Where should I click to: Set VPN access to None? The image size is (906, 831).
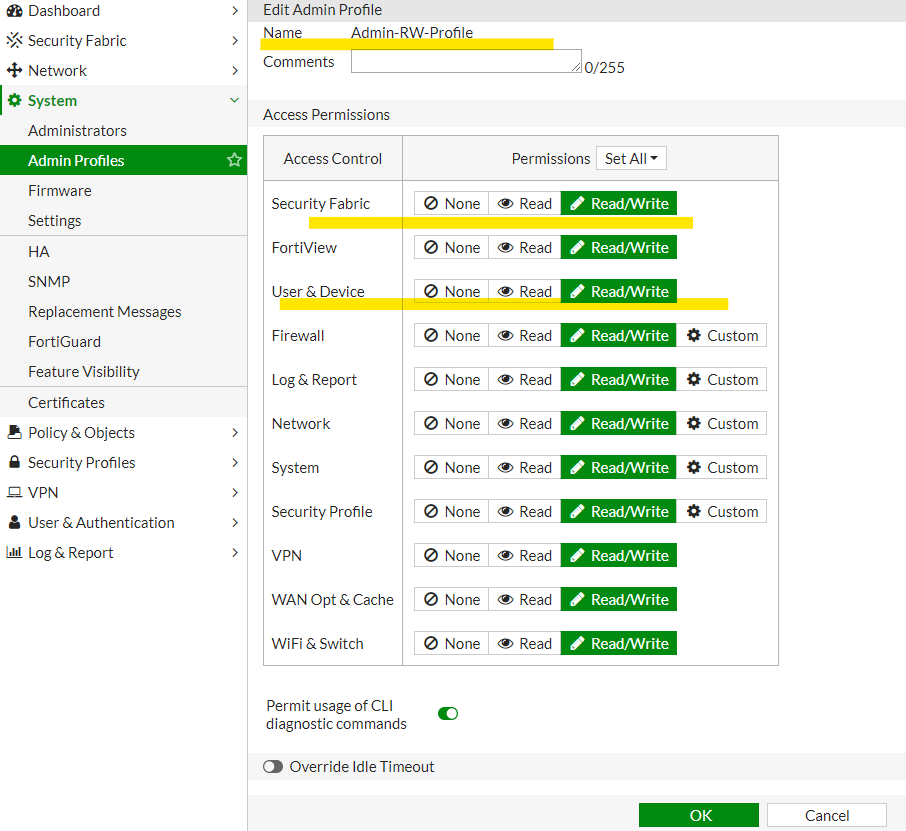451,555
